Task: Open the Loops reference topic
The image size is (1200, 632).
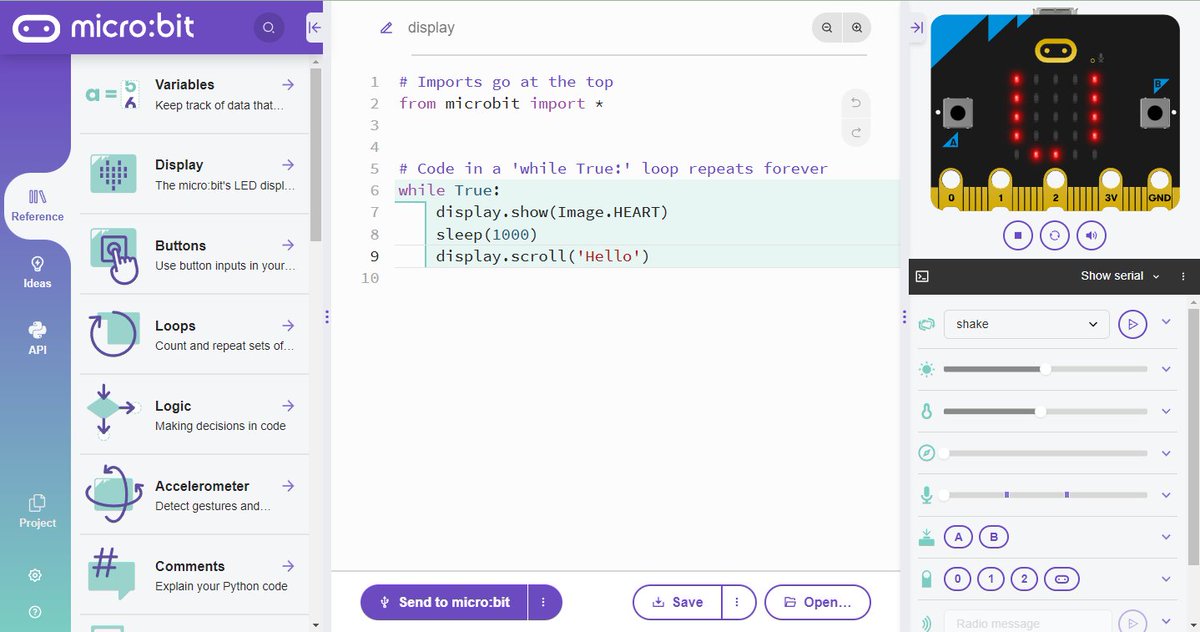Action: 194,334
